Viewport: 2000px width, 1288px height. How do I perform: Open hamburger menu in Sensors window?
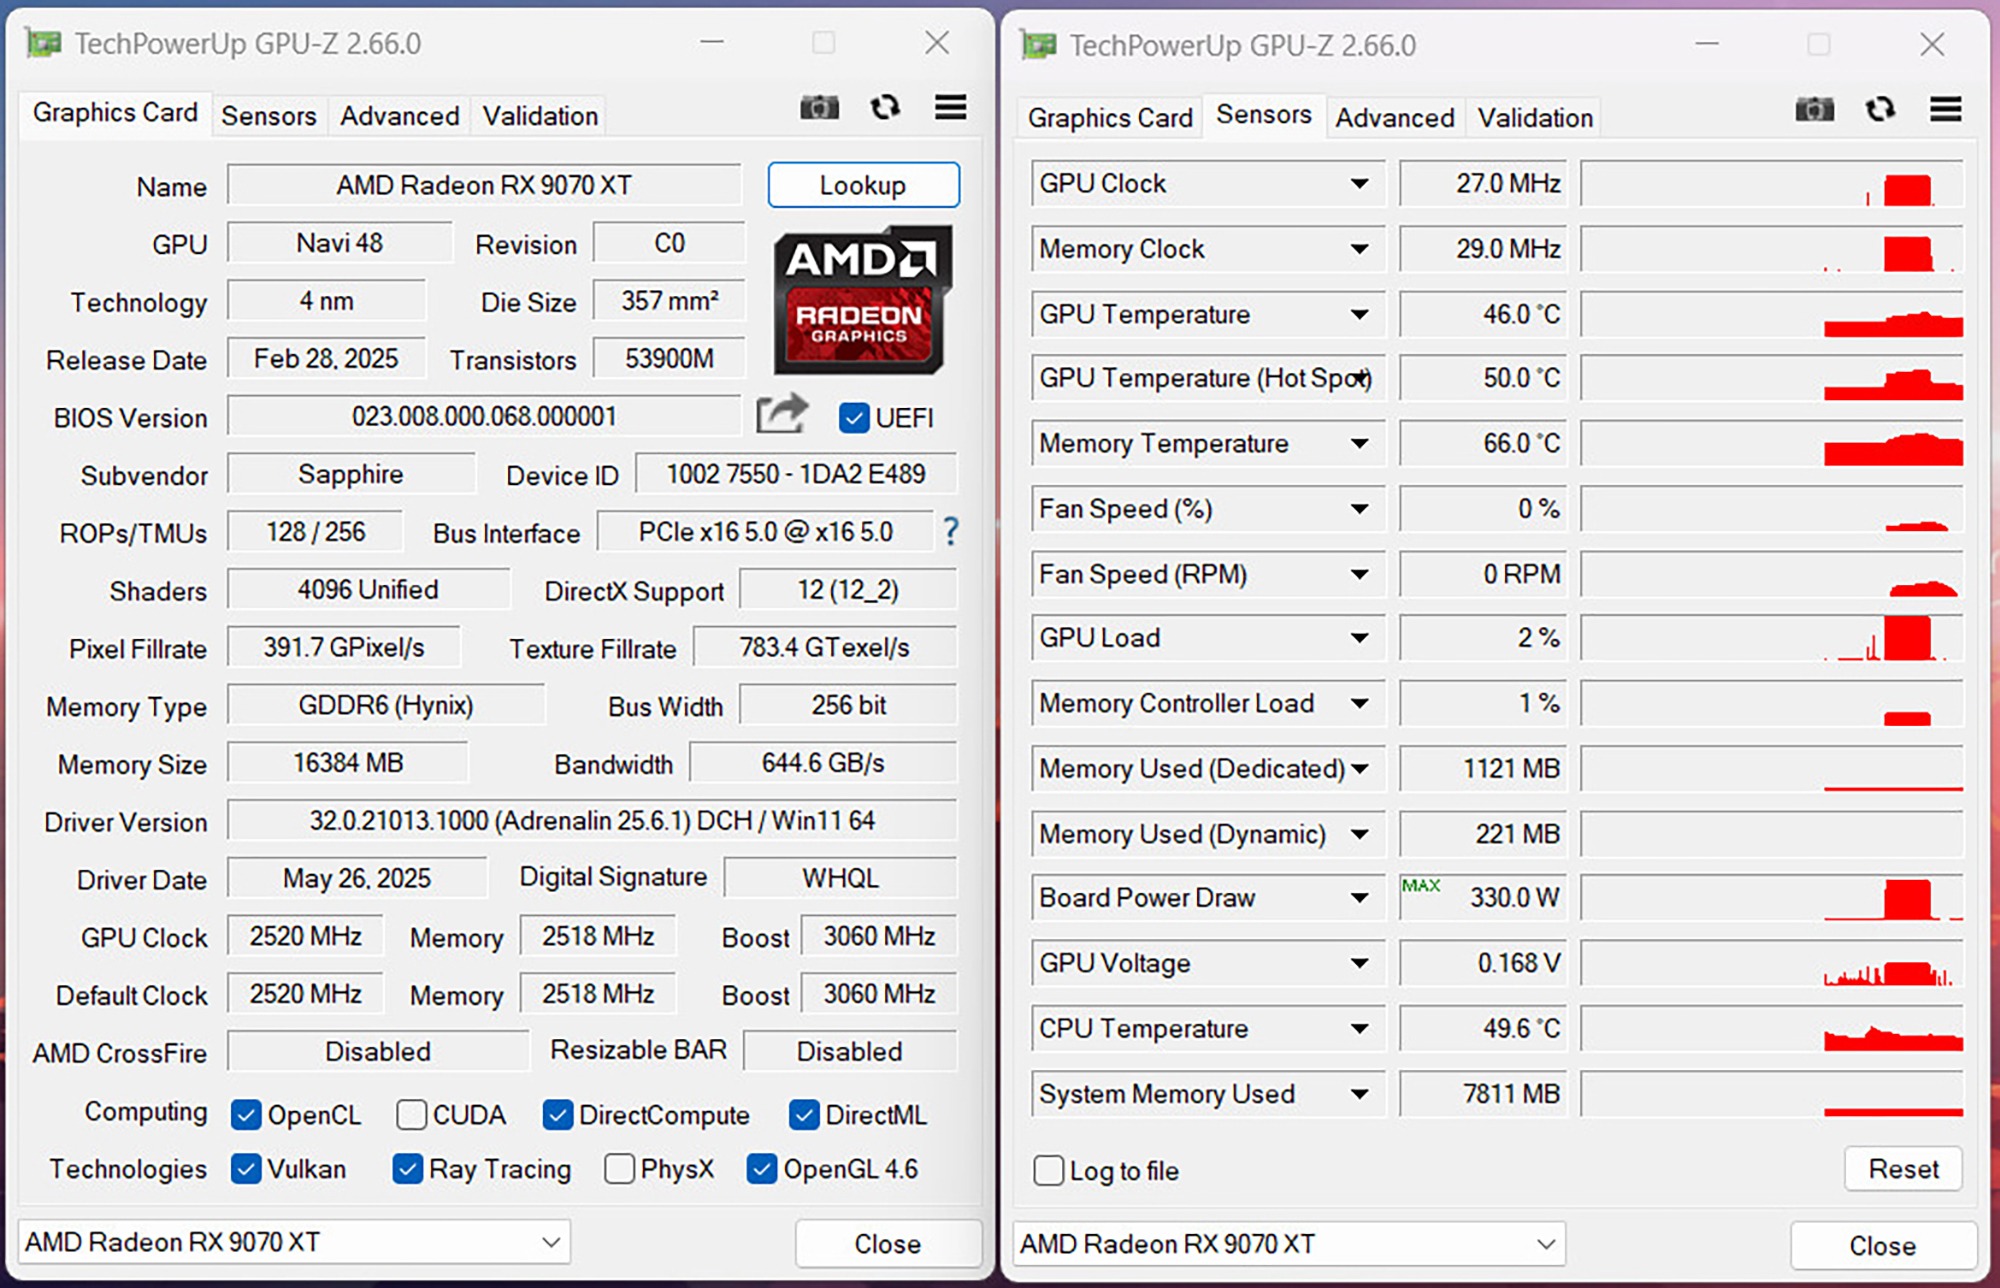pos(1945,109)
